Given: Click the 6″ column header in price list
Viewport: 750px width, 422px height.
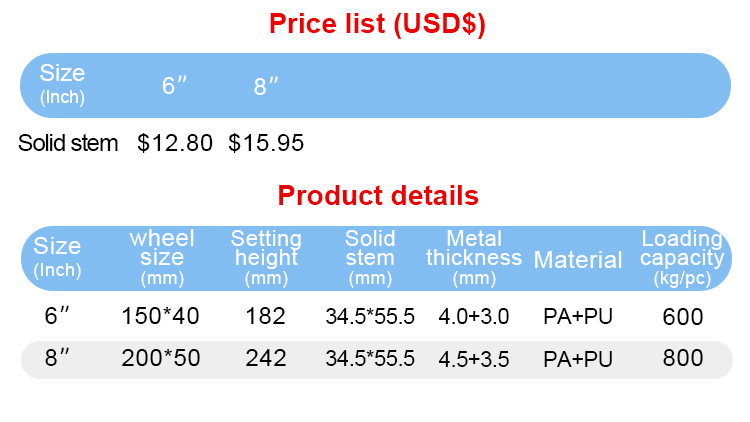Looking at the screenshot, I should [x=175, y=86].
